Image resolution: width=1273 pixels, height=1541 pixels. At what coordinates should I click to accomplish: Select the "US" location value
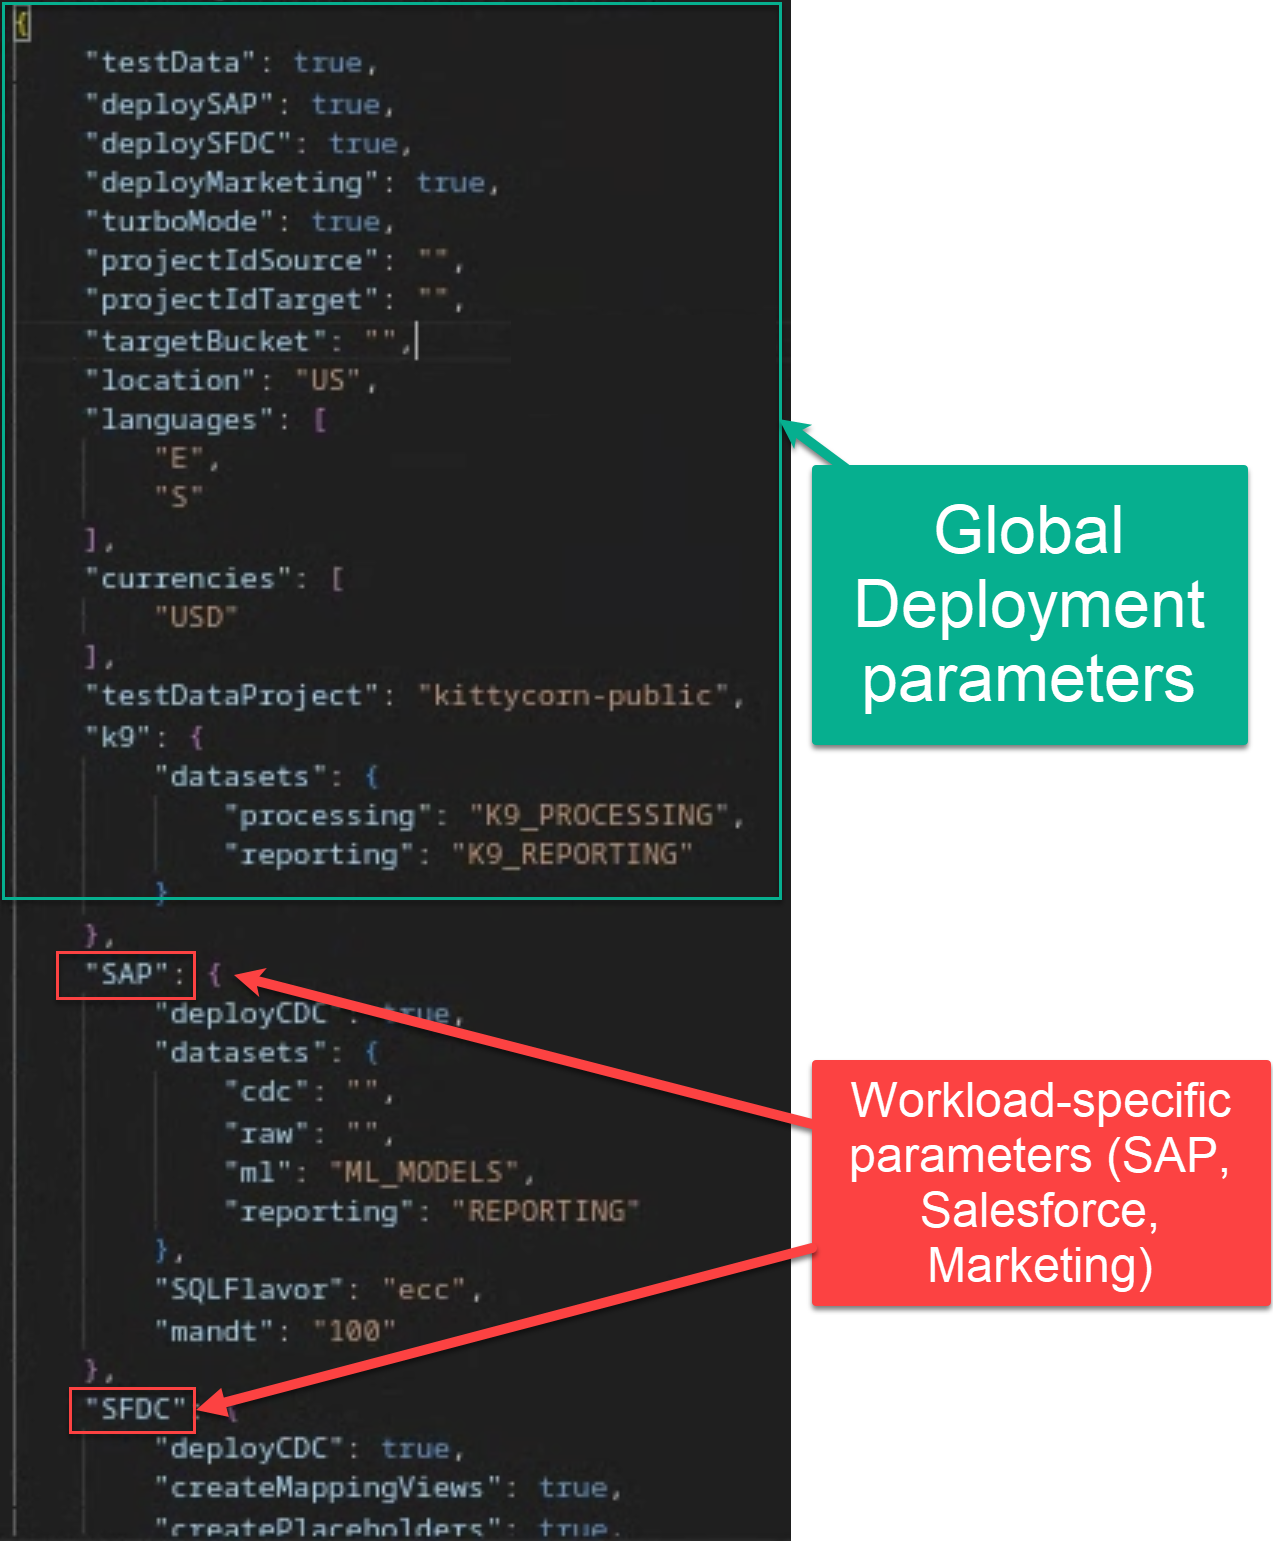click(327, 381)
